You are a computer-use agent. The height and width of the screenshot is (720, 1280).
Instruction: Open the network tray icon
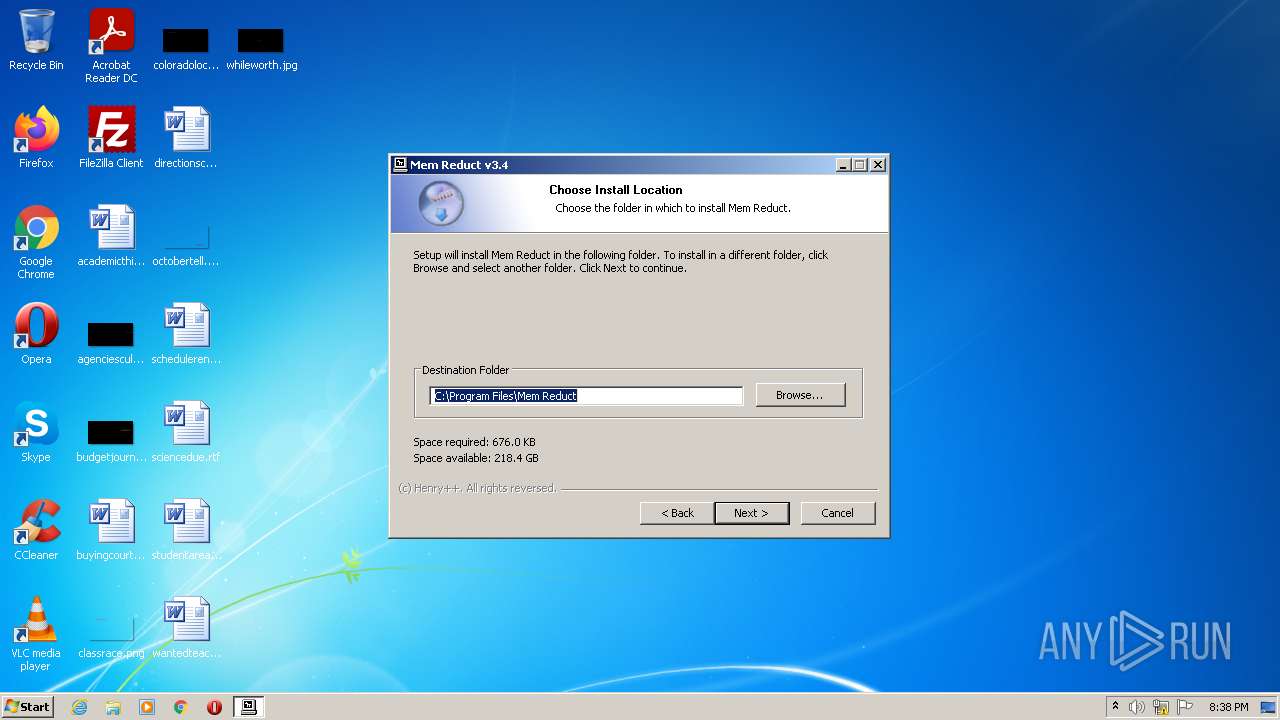1161,707
